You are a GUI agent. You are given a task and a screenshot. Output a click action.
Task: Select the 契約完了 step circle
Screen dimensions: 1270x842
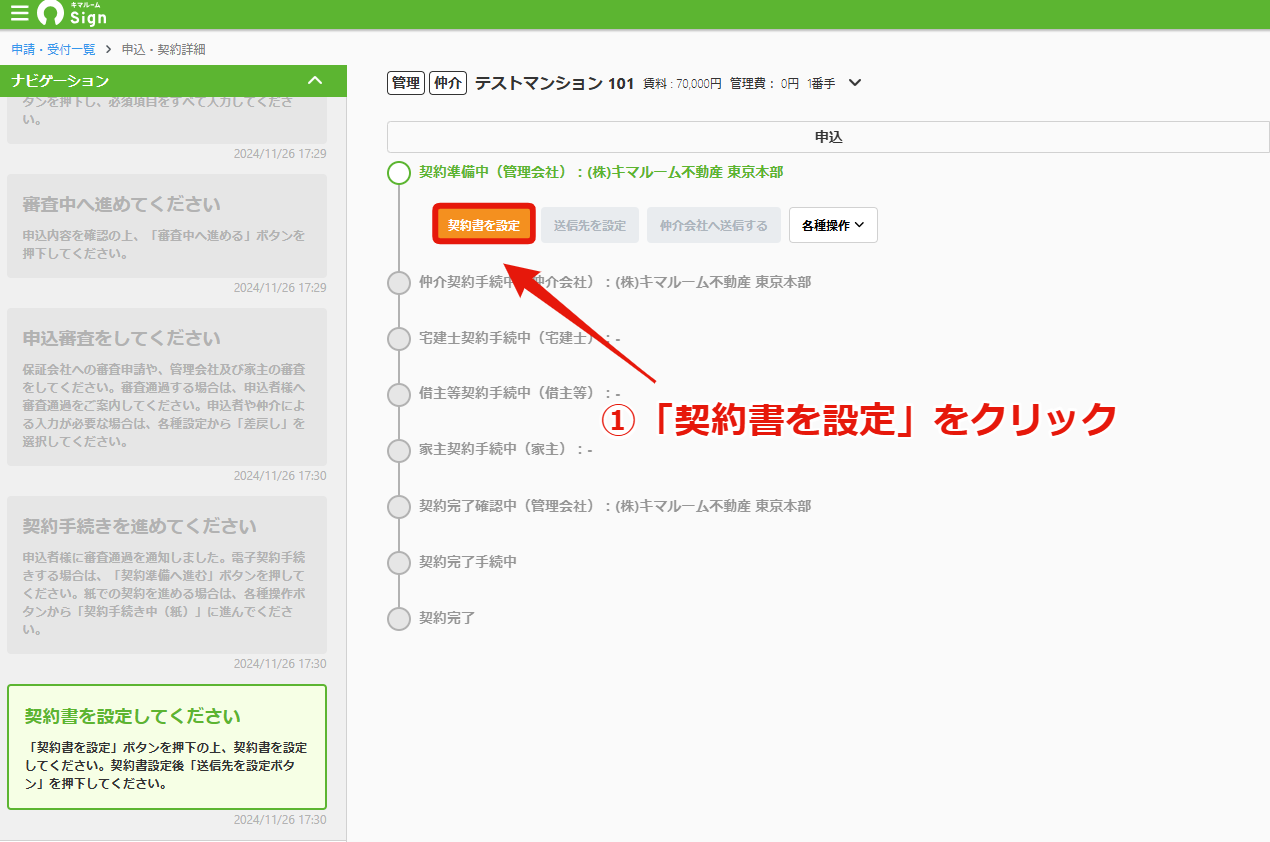click(x=399, y=618)
